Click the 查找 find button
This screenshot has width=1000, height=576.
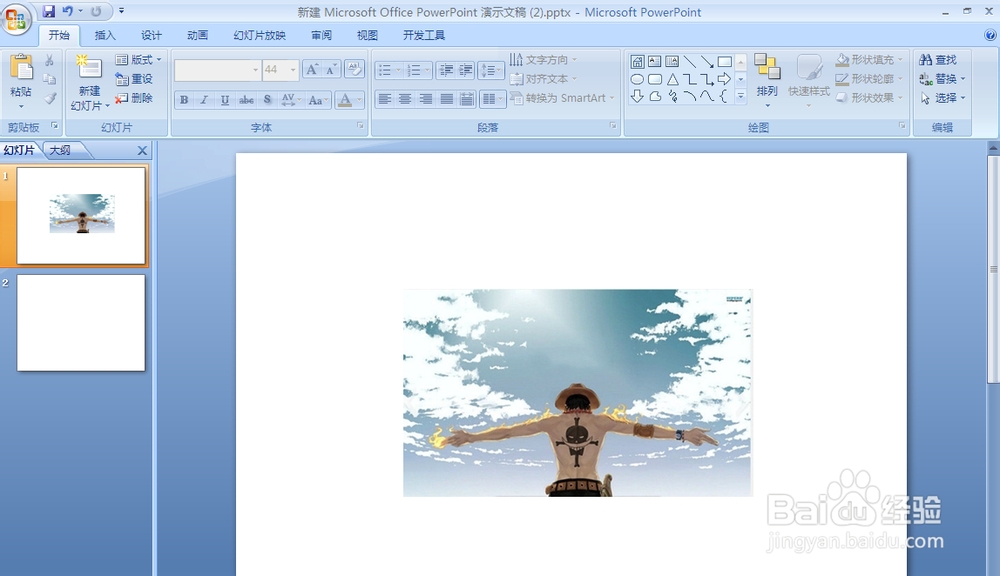(x=938, y=60)
